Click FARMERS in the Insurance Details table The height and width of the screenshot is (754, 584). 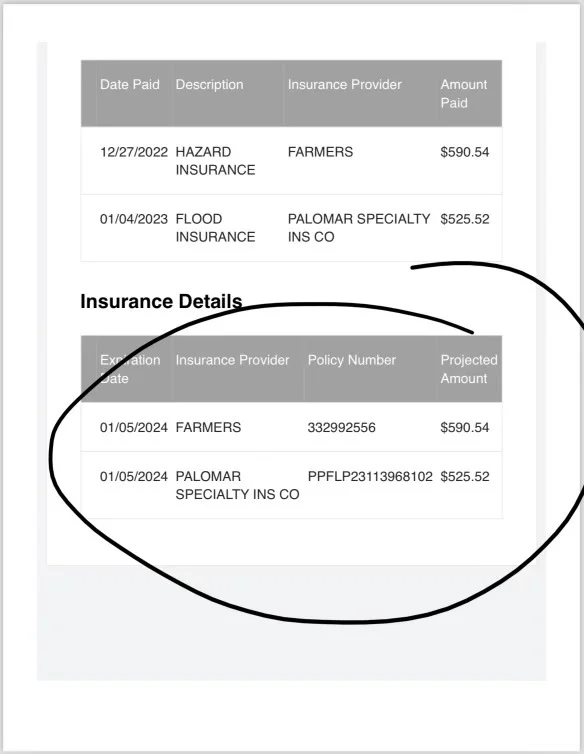pyautogui.click(x=208, y=427)
